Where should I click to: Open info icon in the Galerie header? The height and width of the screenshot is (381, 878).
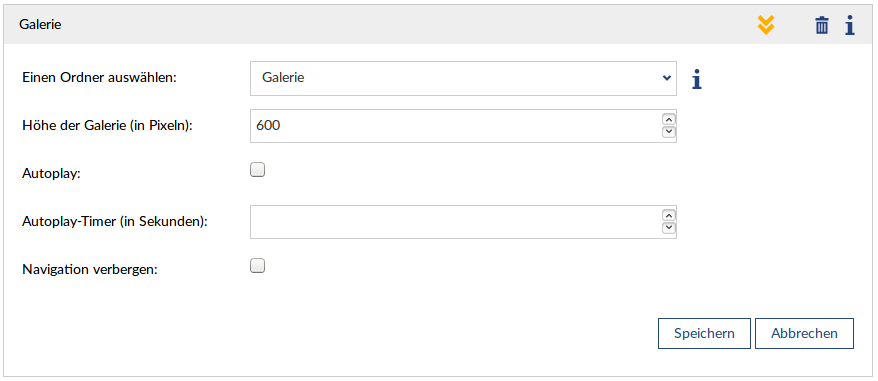[849, 25]
